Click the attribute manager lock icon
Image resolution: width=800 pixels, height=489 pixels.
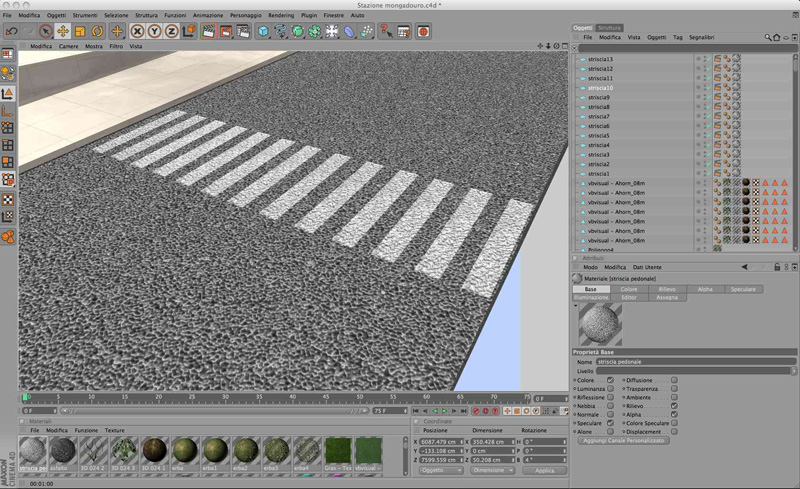click(x=777, y=267)
